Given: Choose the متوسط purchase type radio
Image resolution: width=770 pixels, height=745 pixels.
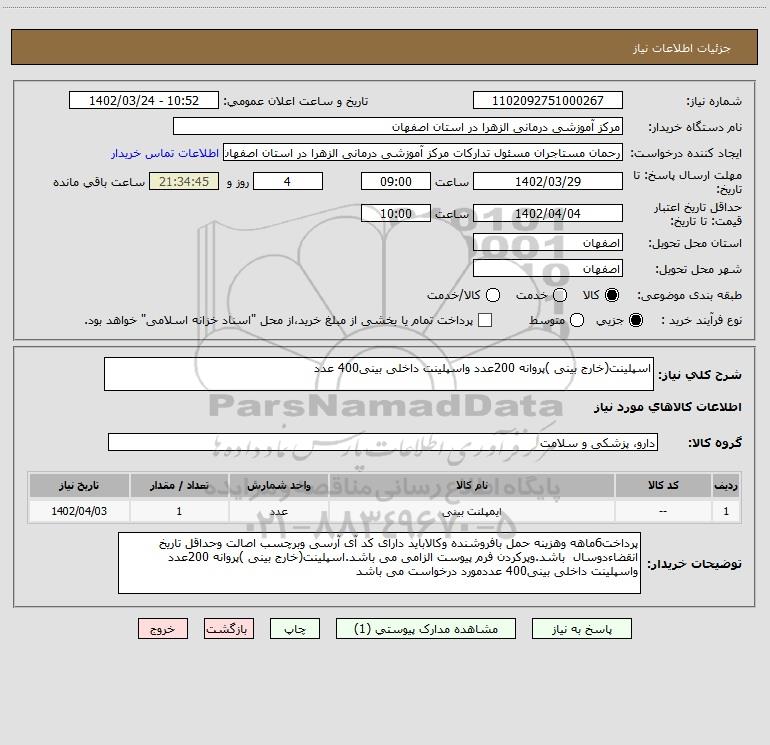Looking at the screenshot, I should coord(577,320).
